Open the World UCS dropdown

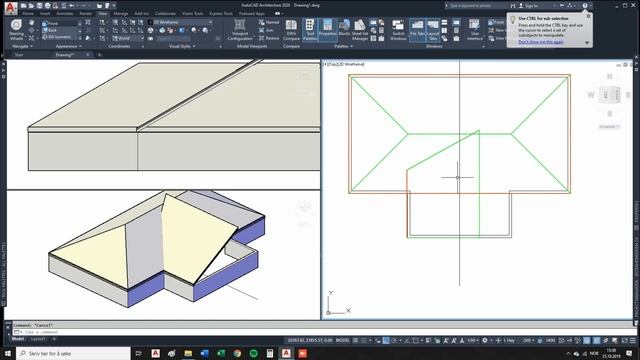tap(128, 38)
